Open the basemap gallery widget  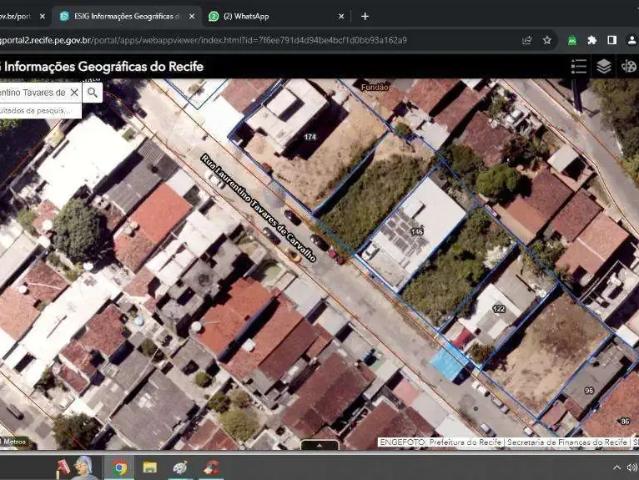click(x=628, y=66)
